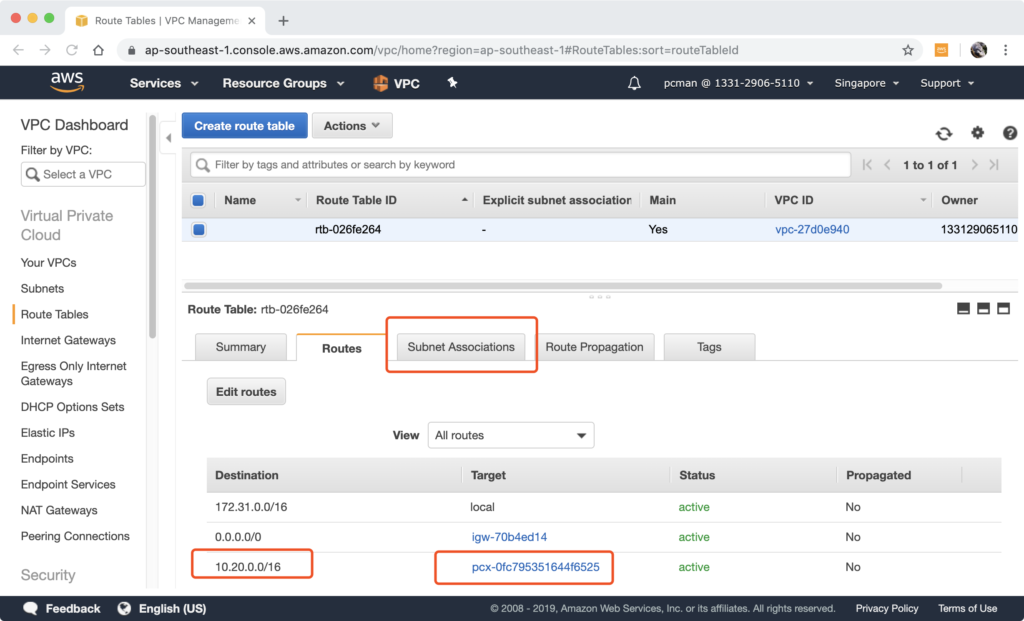Open the orange browser extension icon
The image size is (1024, 621).
point(941,50)
